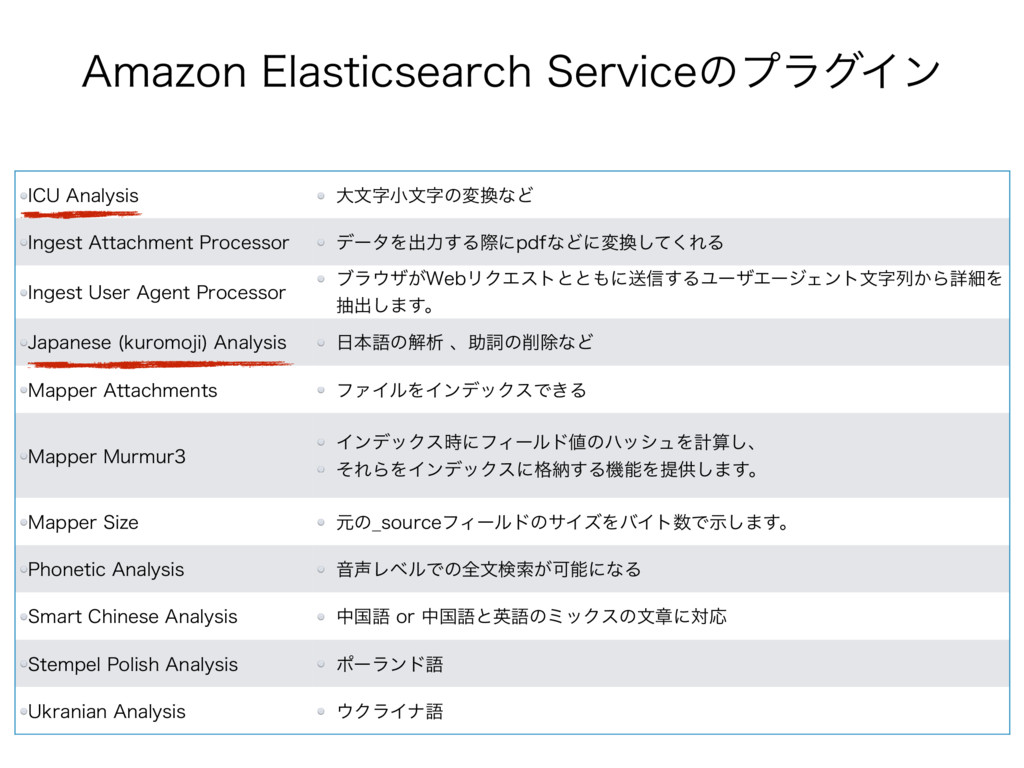Image resolution: width=1024 pixels, height=768 pixels.
Task: Click the Phonetic Analysis entry
Action: point(106,569)
